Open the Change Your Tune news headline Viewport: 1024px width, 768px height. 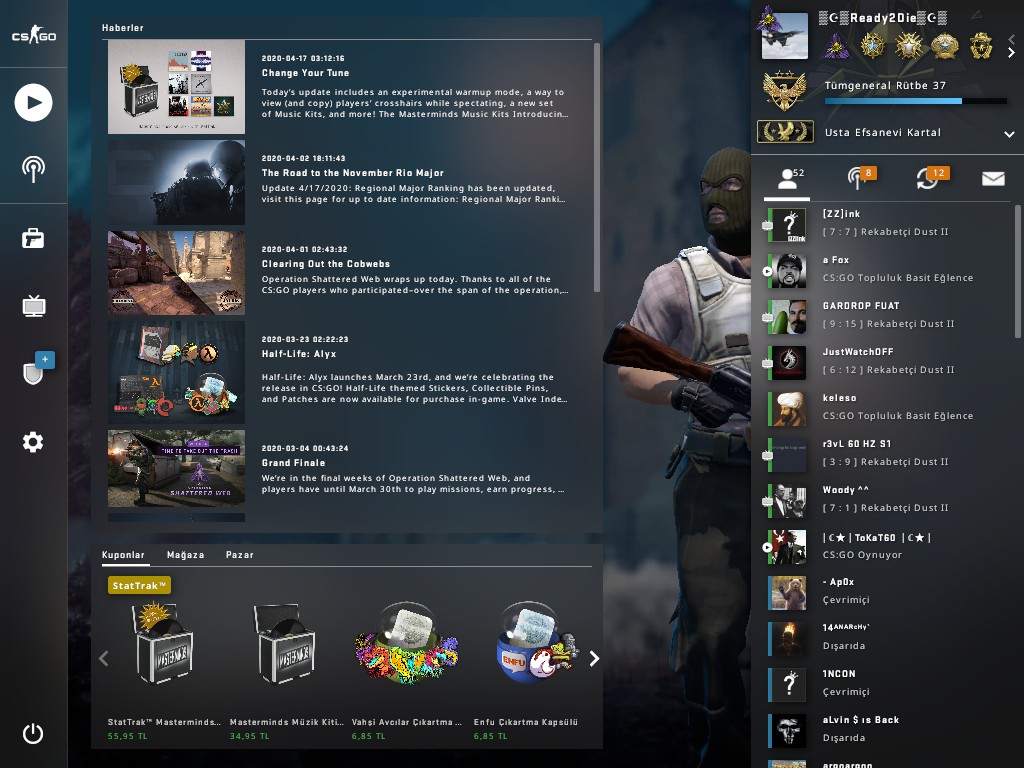tap(305, 72)
